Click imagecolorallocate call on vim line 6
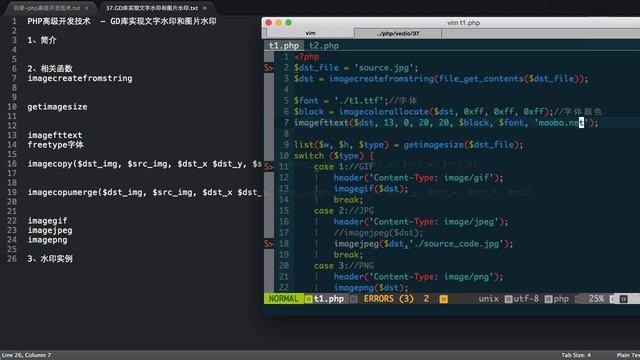The height and width of the screenshot is (360, 640). click(x=384, y=112)
